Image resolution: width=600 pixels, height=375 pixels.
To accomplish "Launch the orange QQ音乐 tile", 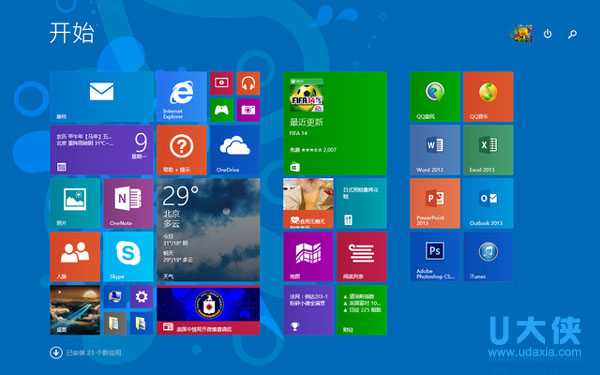I will click(488, 97).
